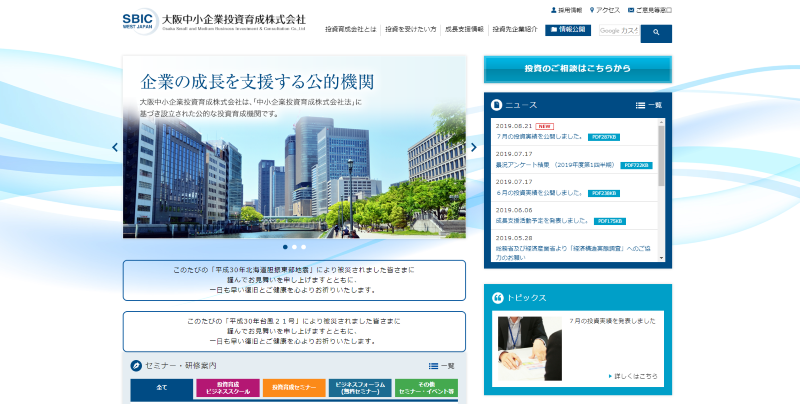Select 投資育成ビジネススクール tab
The width and height of the screenshot is (800, 404).
(228, 388)
